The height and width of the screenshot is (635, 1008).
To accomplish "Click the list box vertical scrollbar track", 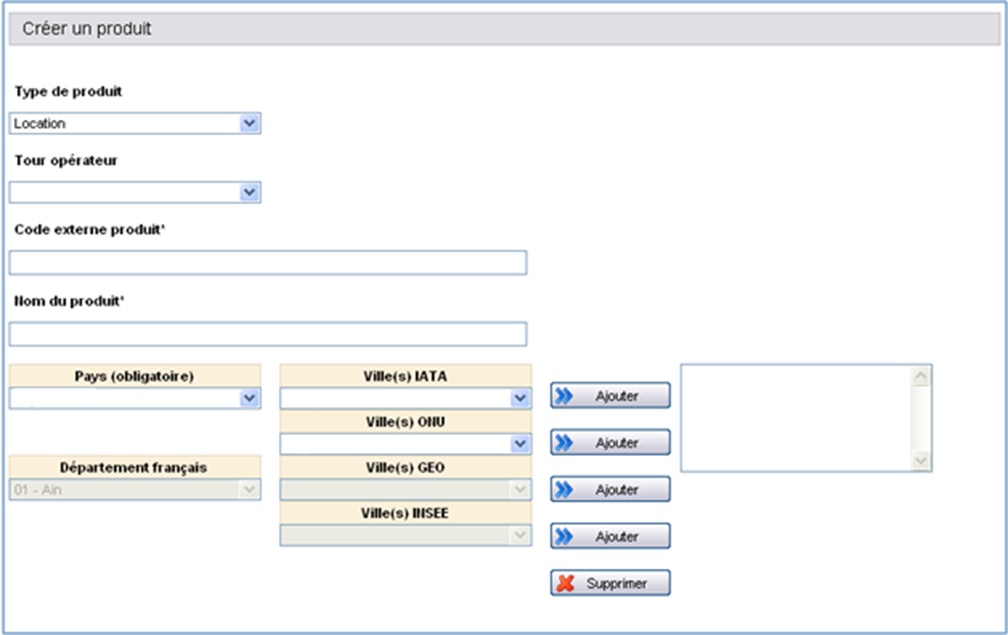I will (x=922, y=417).
